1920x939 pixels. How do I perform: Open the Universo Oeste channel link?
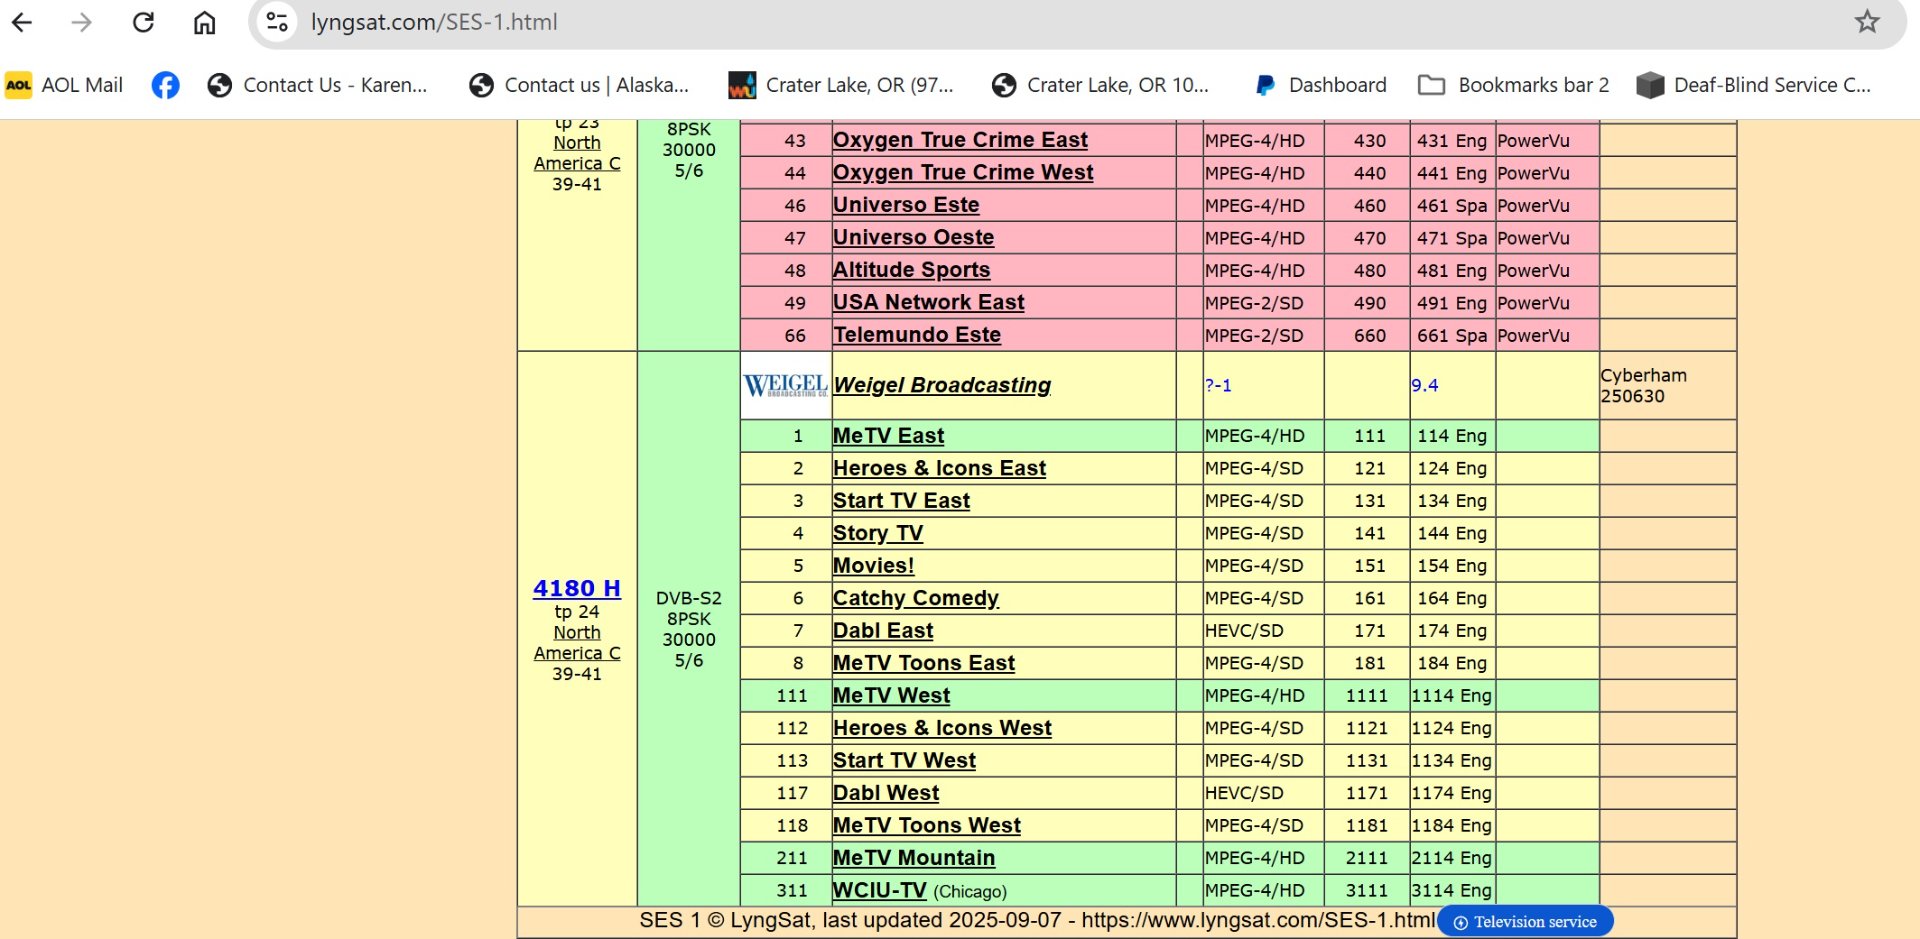point(913,237)
